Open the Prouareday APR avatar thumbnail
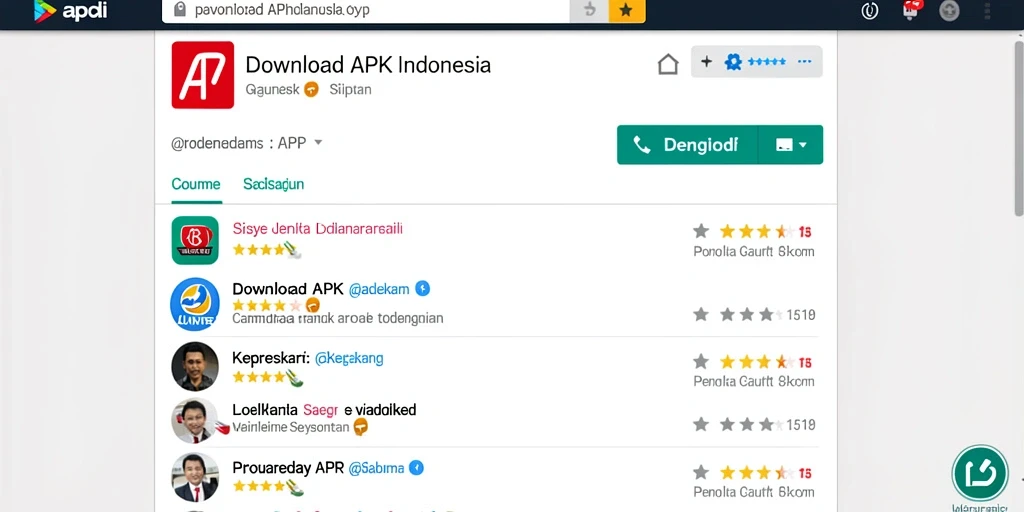 click(x=195, y=477)
